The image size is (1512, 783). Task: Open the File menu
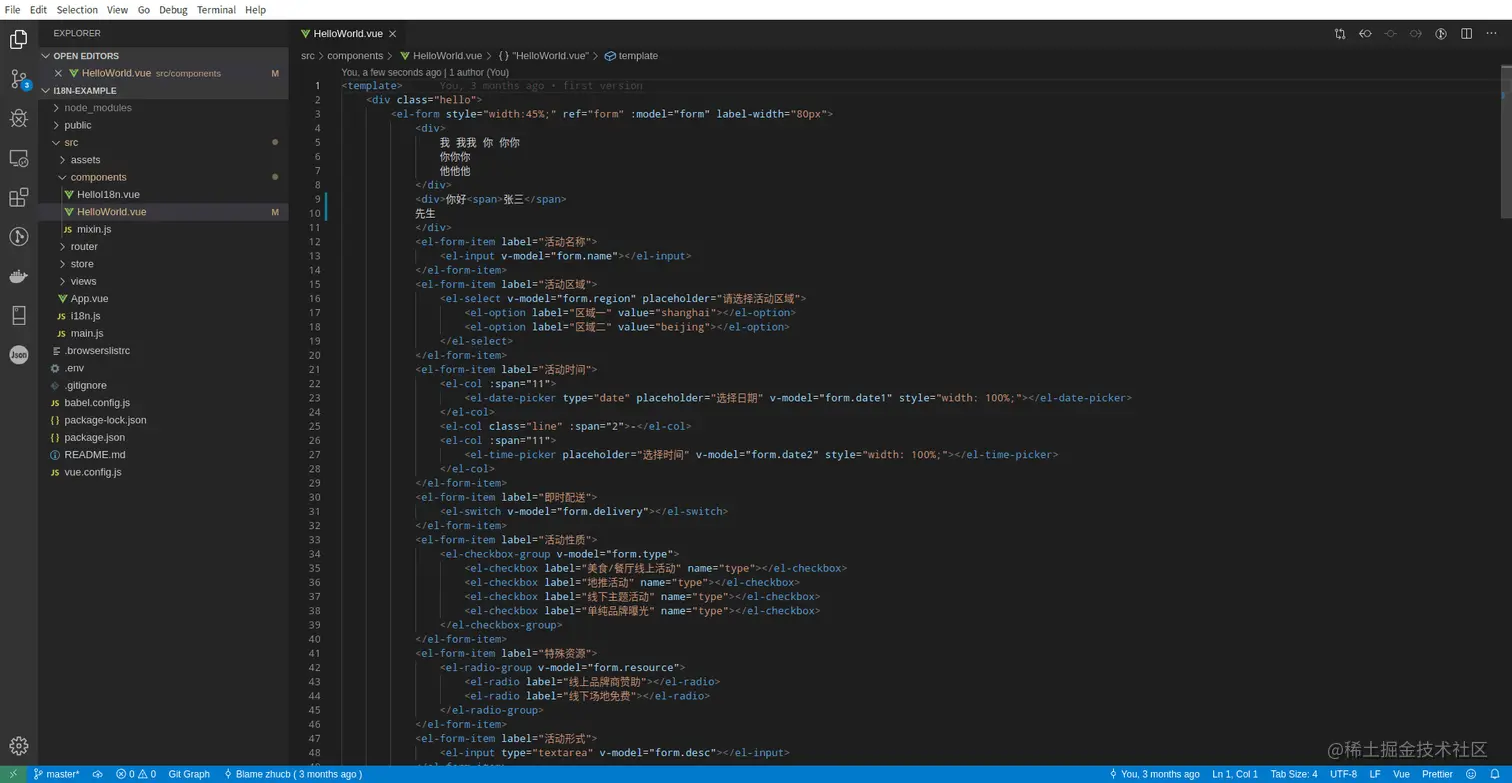coord(12,10)
